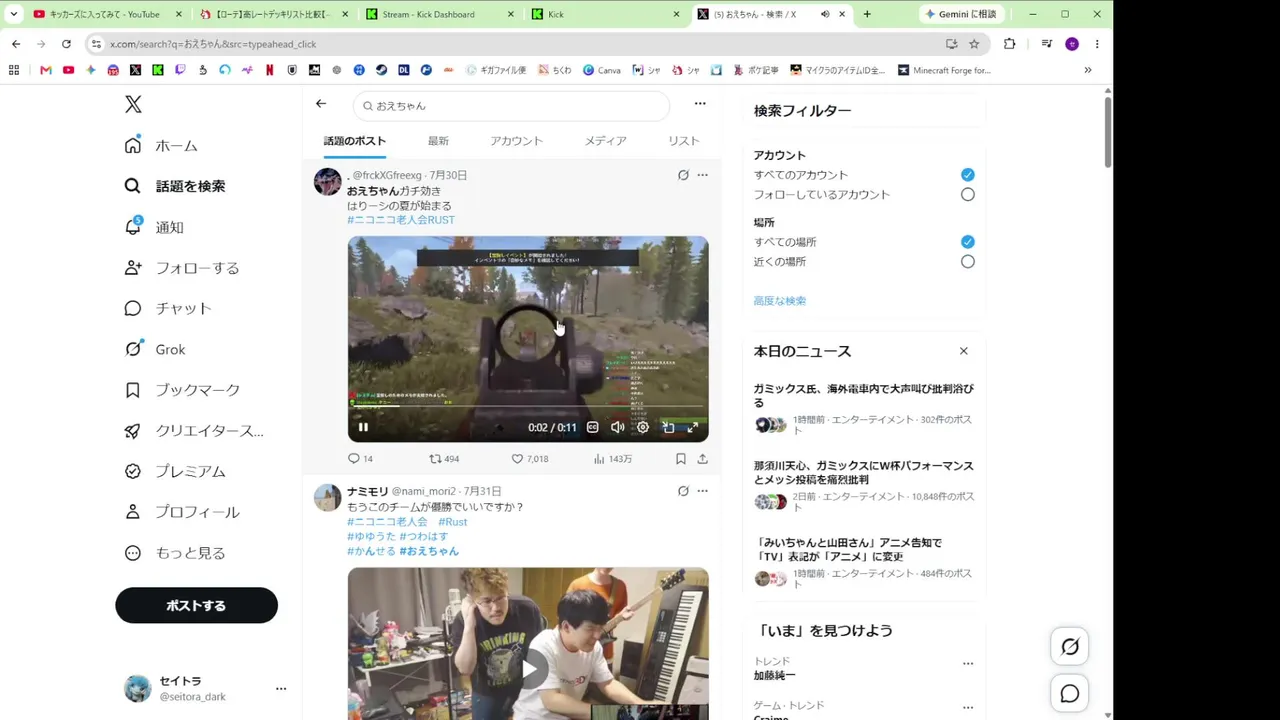
Task: Bookmark the @frckXGfreexg post
Action: pyautogui.click(x=680, y=459)
